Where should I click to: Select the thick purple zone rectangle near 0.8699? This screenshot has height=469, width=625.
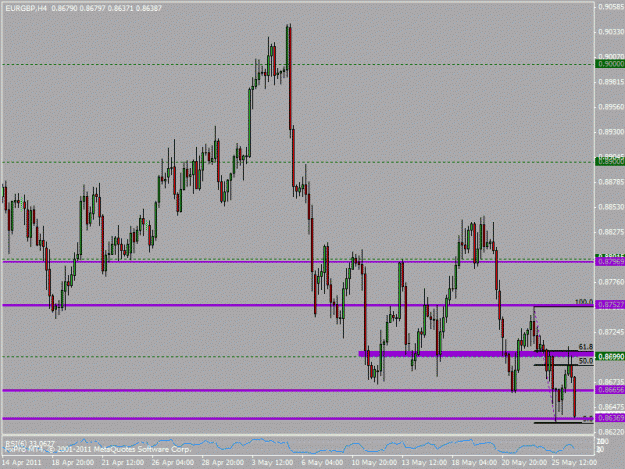[476, 353]
